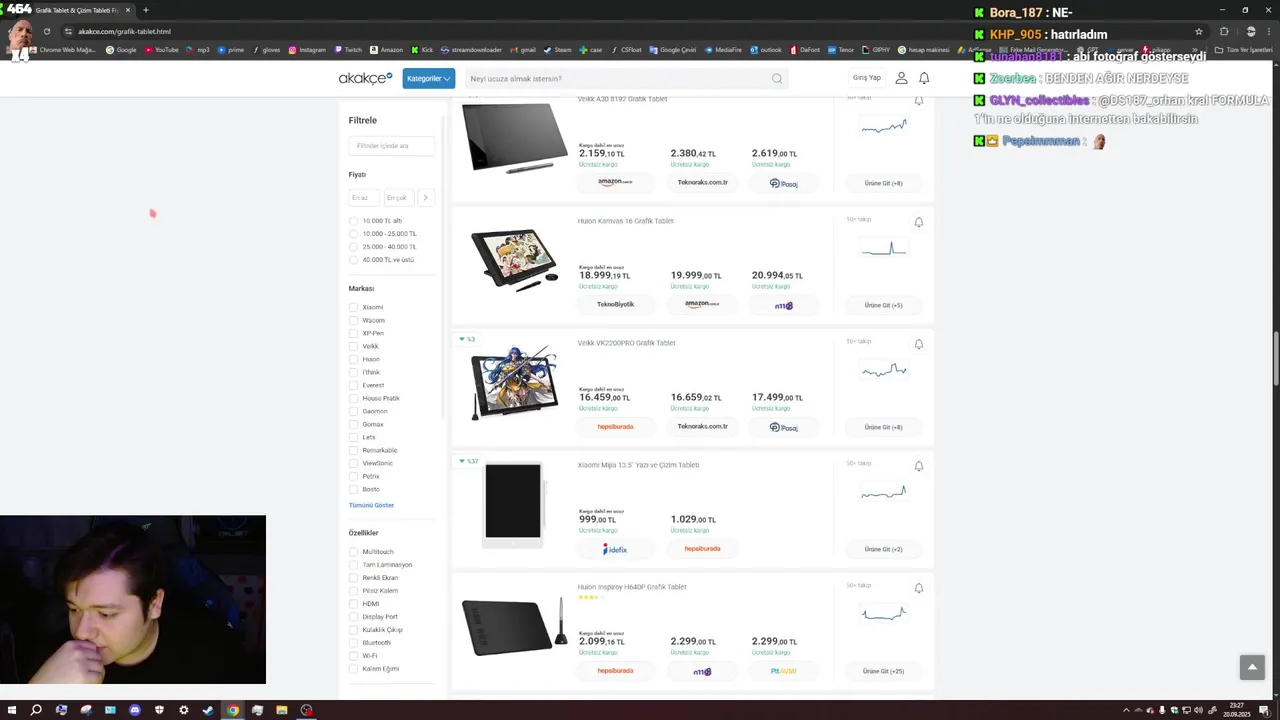Open a new browser tab with plus button
Screen dimensions: 1280x720
(145, 10)
